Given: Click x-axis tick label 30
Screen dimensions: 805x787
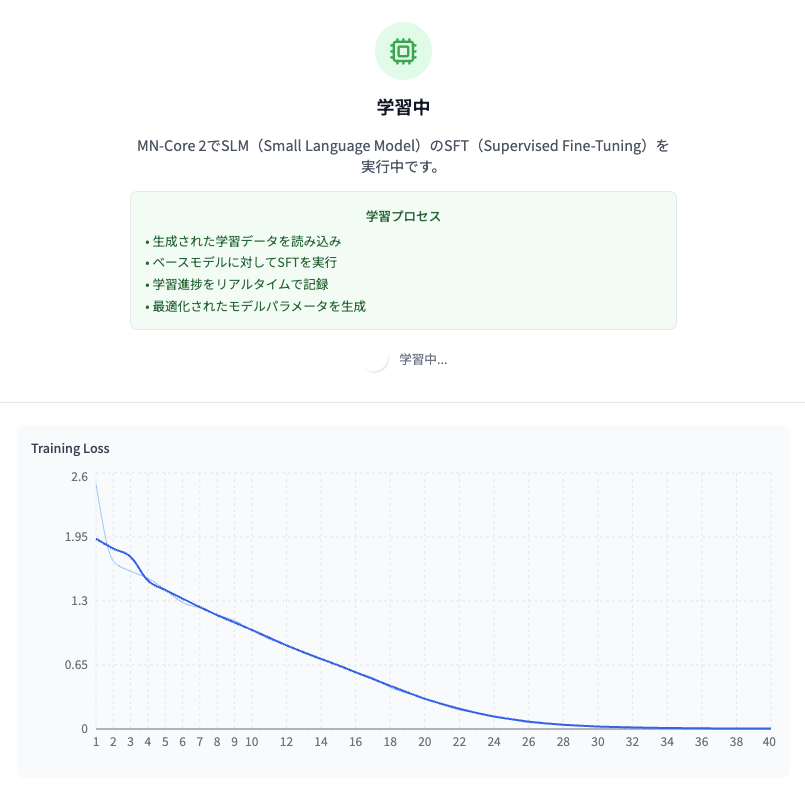Looking at the screenshot, I should click(598, 742).
